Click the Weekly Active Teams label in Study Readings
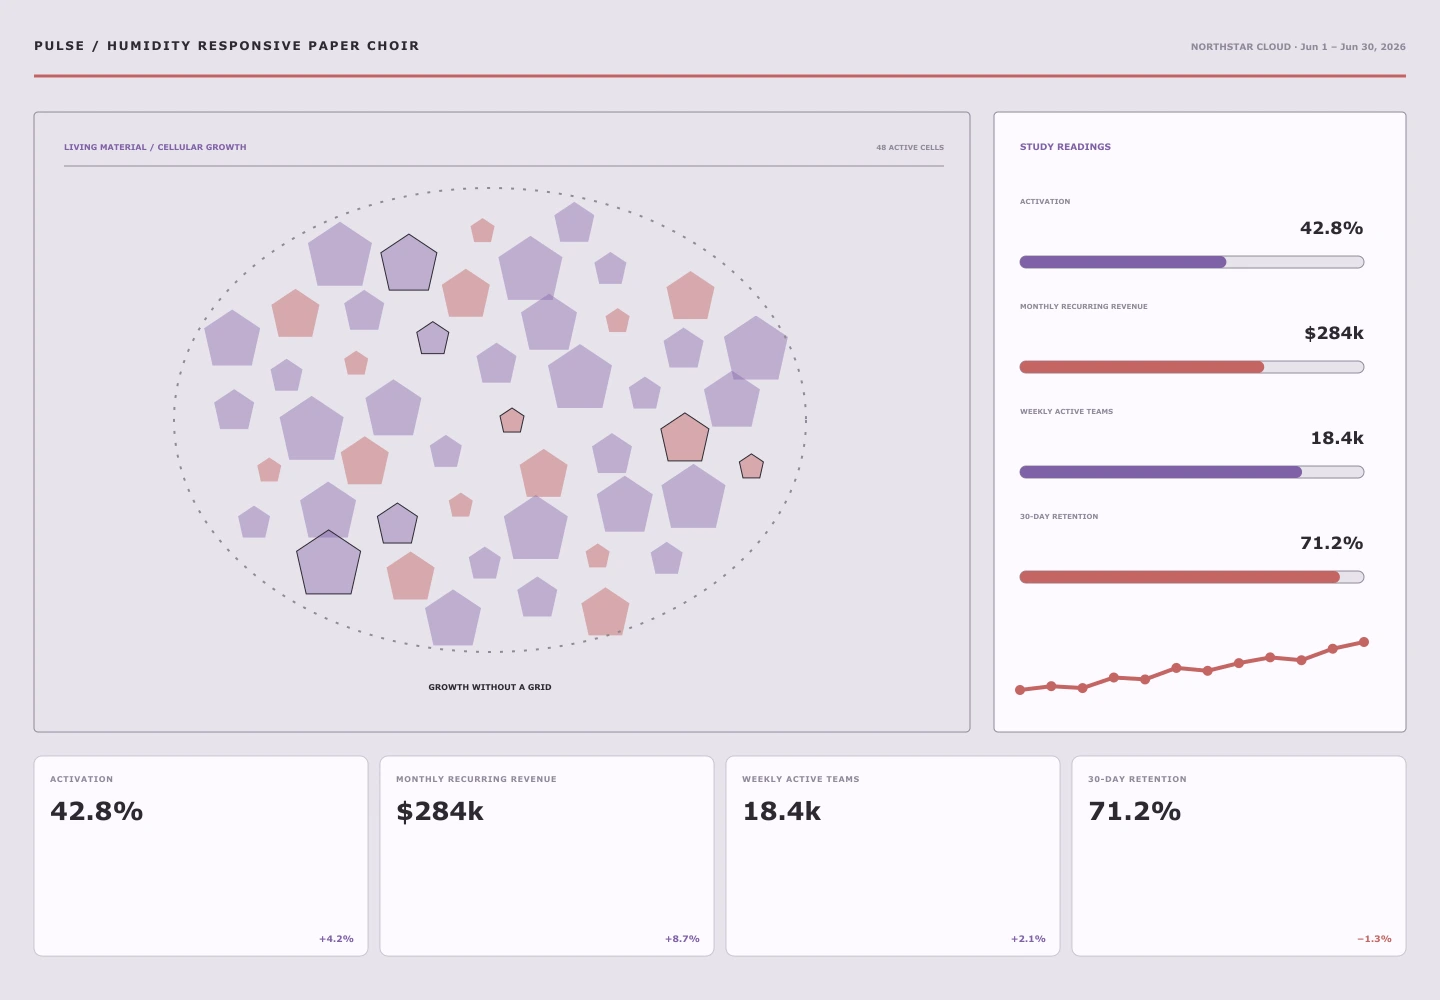Screen dimensions: 1440x1000 1066,412
